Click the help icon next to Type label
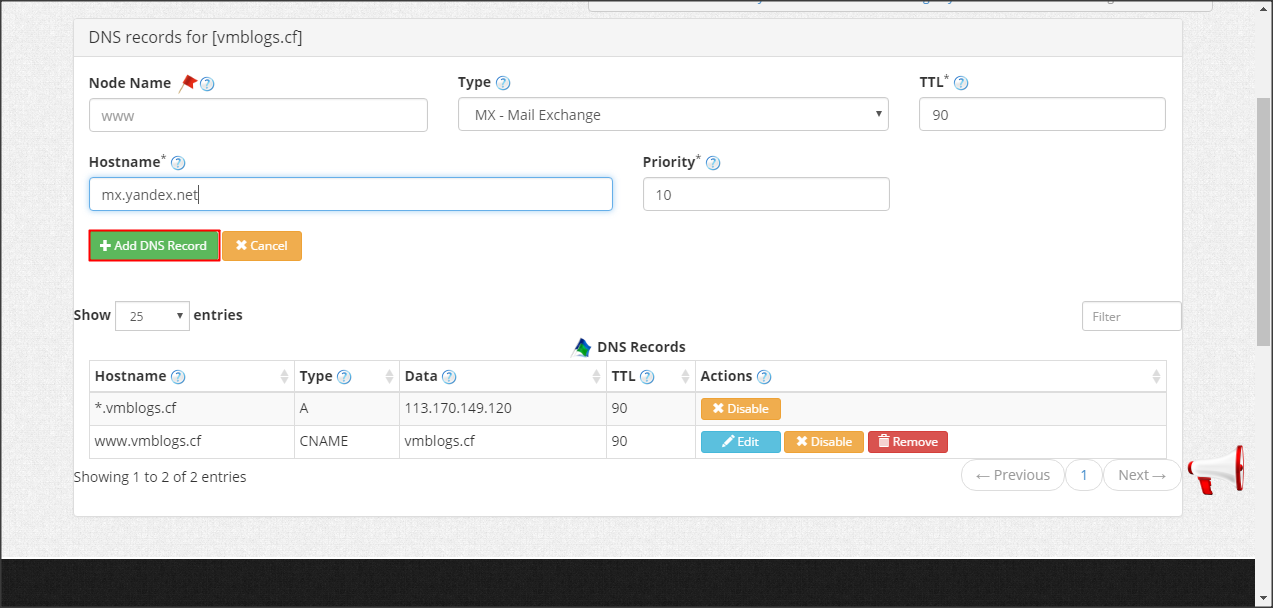 coord(503,83)
